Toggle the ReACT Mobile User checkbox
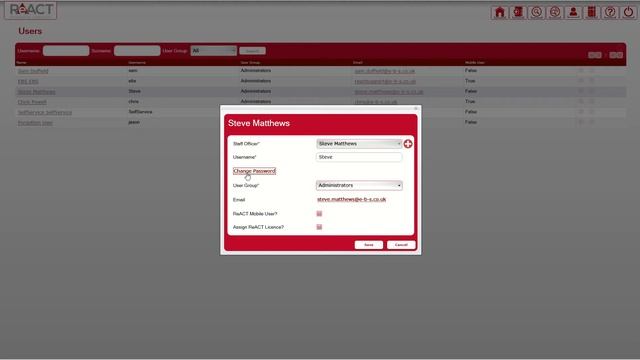This screenshot has width=640, height=360. click(x=319, y=213)
